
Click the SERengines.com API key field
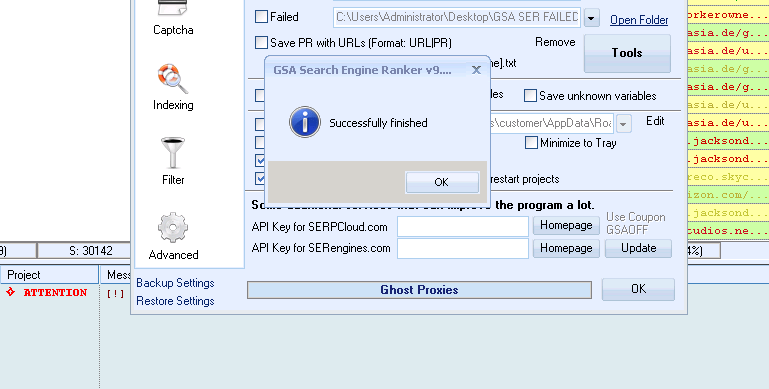click(462, 248)
